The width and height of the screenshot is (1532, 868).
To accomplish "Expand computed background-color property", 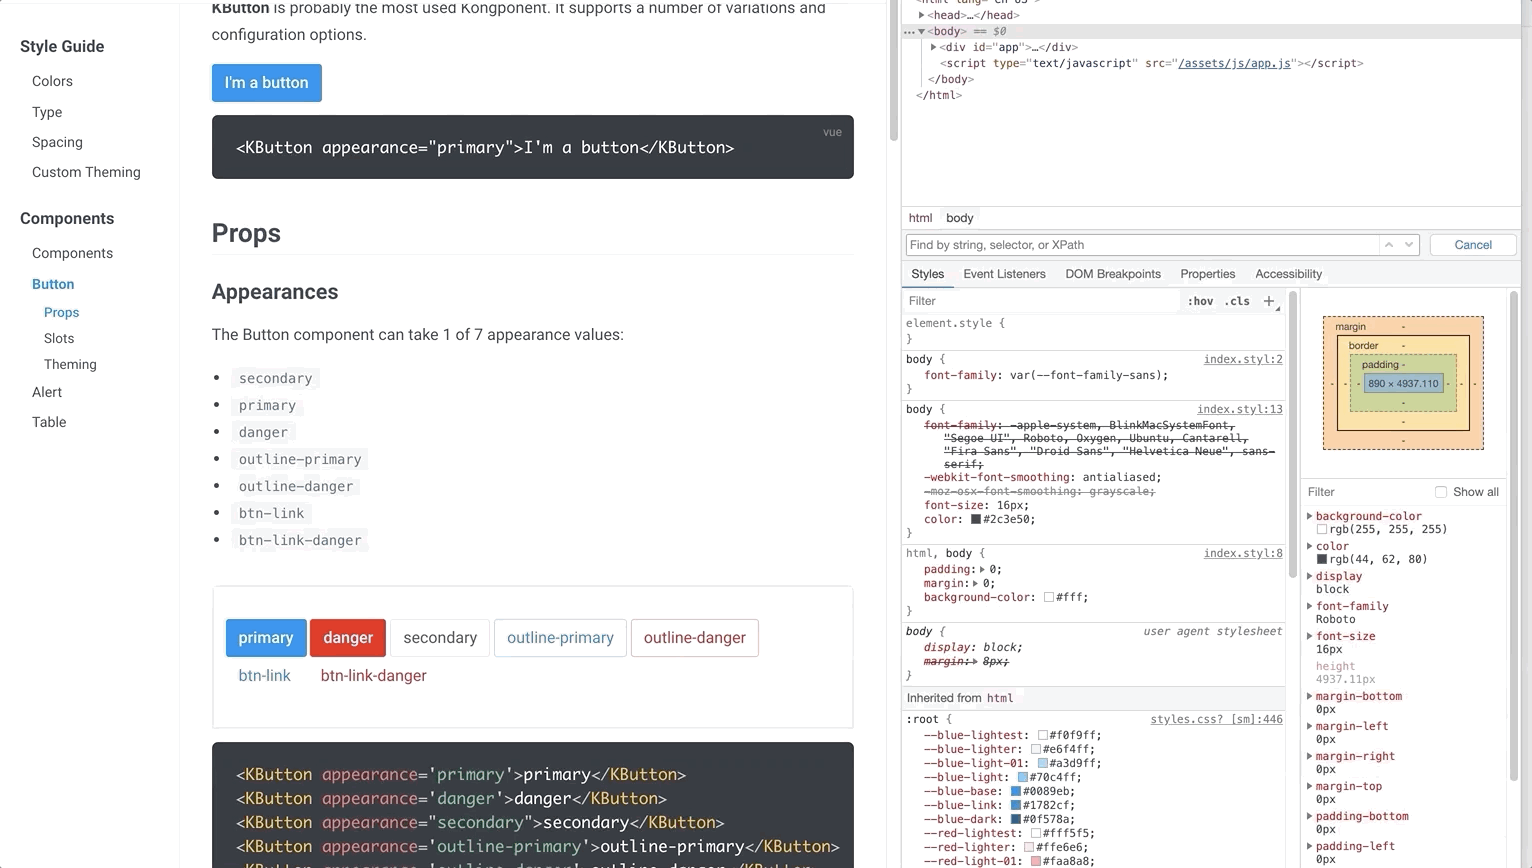I will pyautogui.click(x=1310, y=516).
